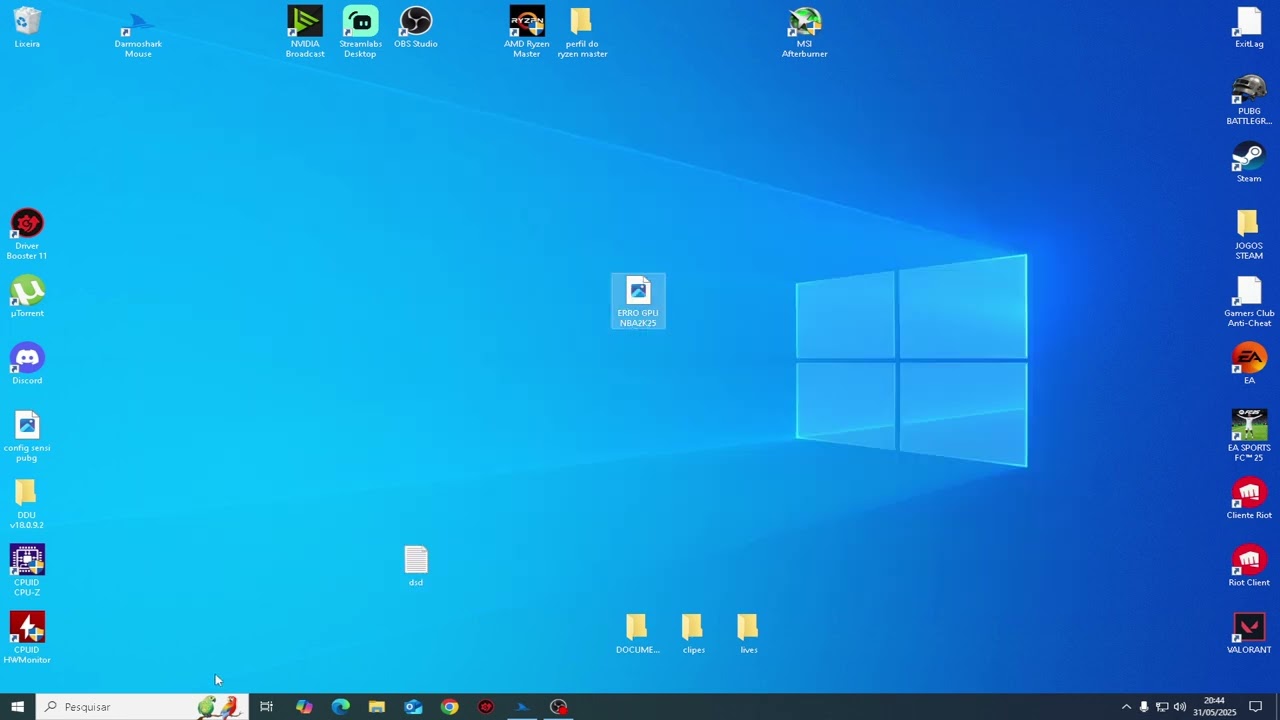Open File Explorer from the taskbar
Screen dimensions: 1280x720
(x=377, y=706)
